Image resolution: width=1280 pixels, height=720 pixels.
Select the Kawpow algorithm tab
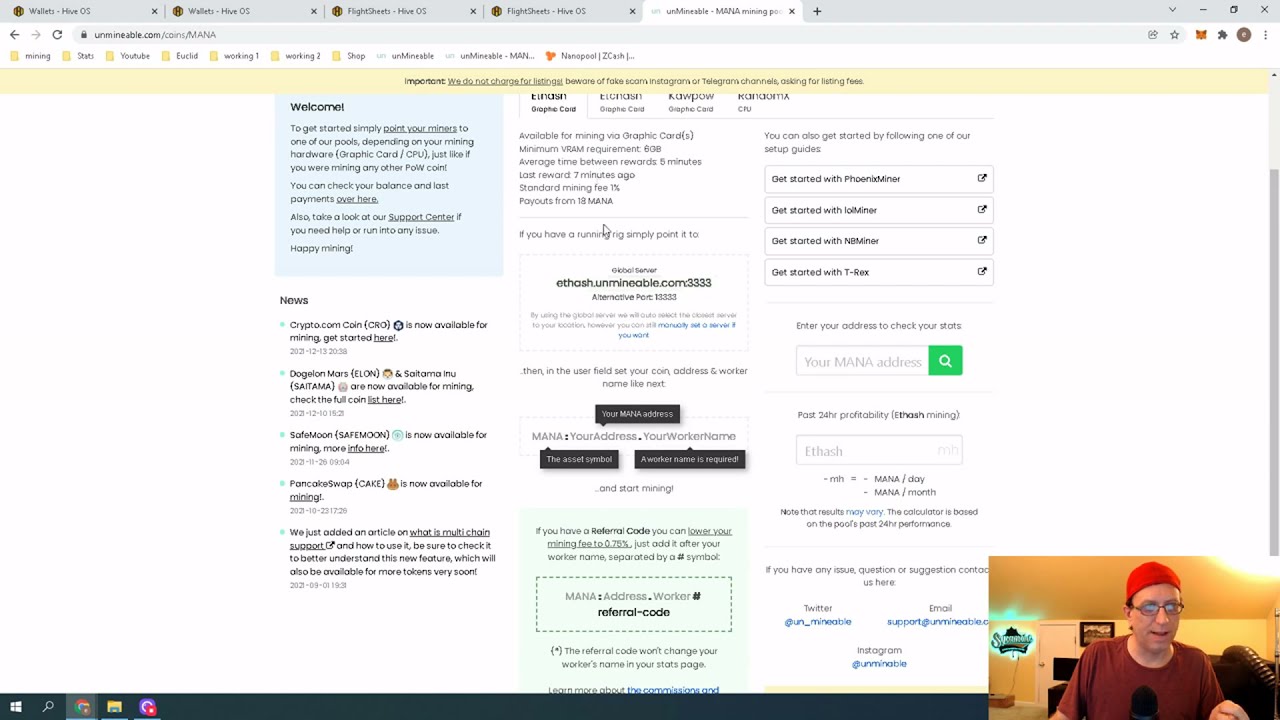click(691, 102)
